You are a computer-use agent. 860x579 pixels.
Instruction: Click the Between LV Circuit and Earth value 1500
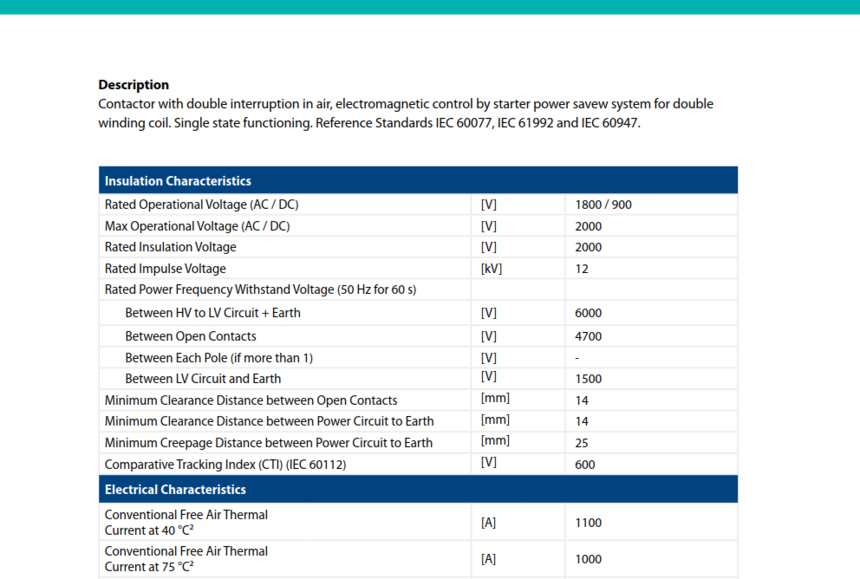588,379
